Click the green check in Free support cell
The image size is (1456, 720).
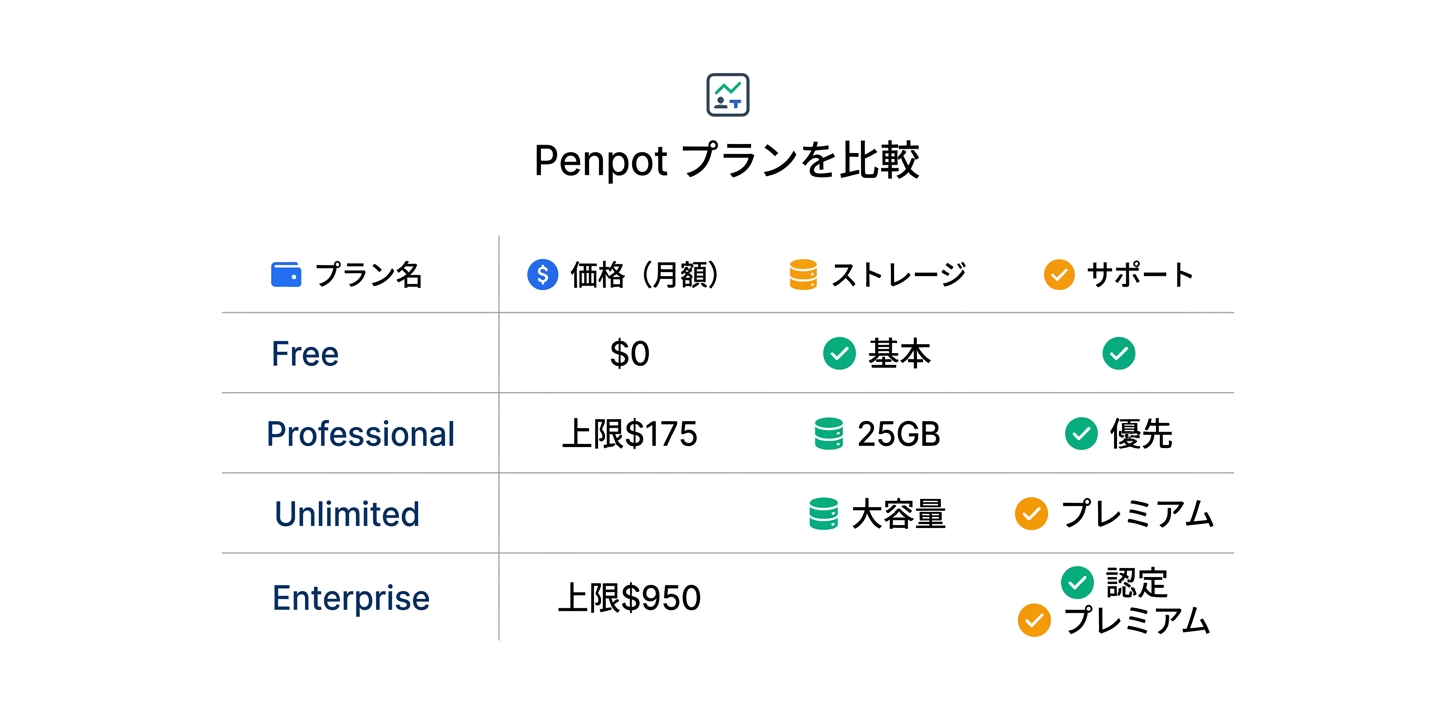(x=1118, y=354)
